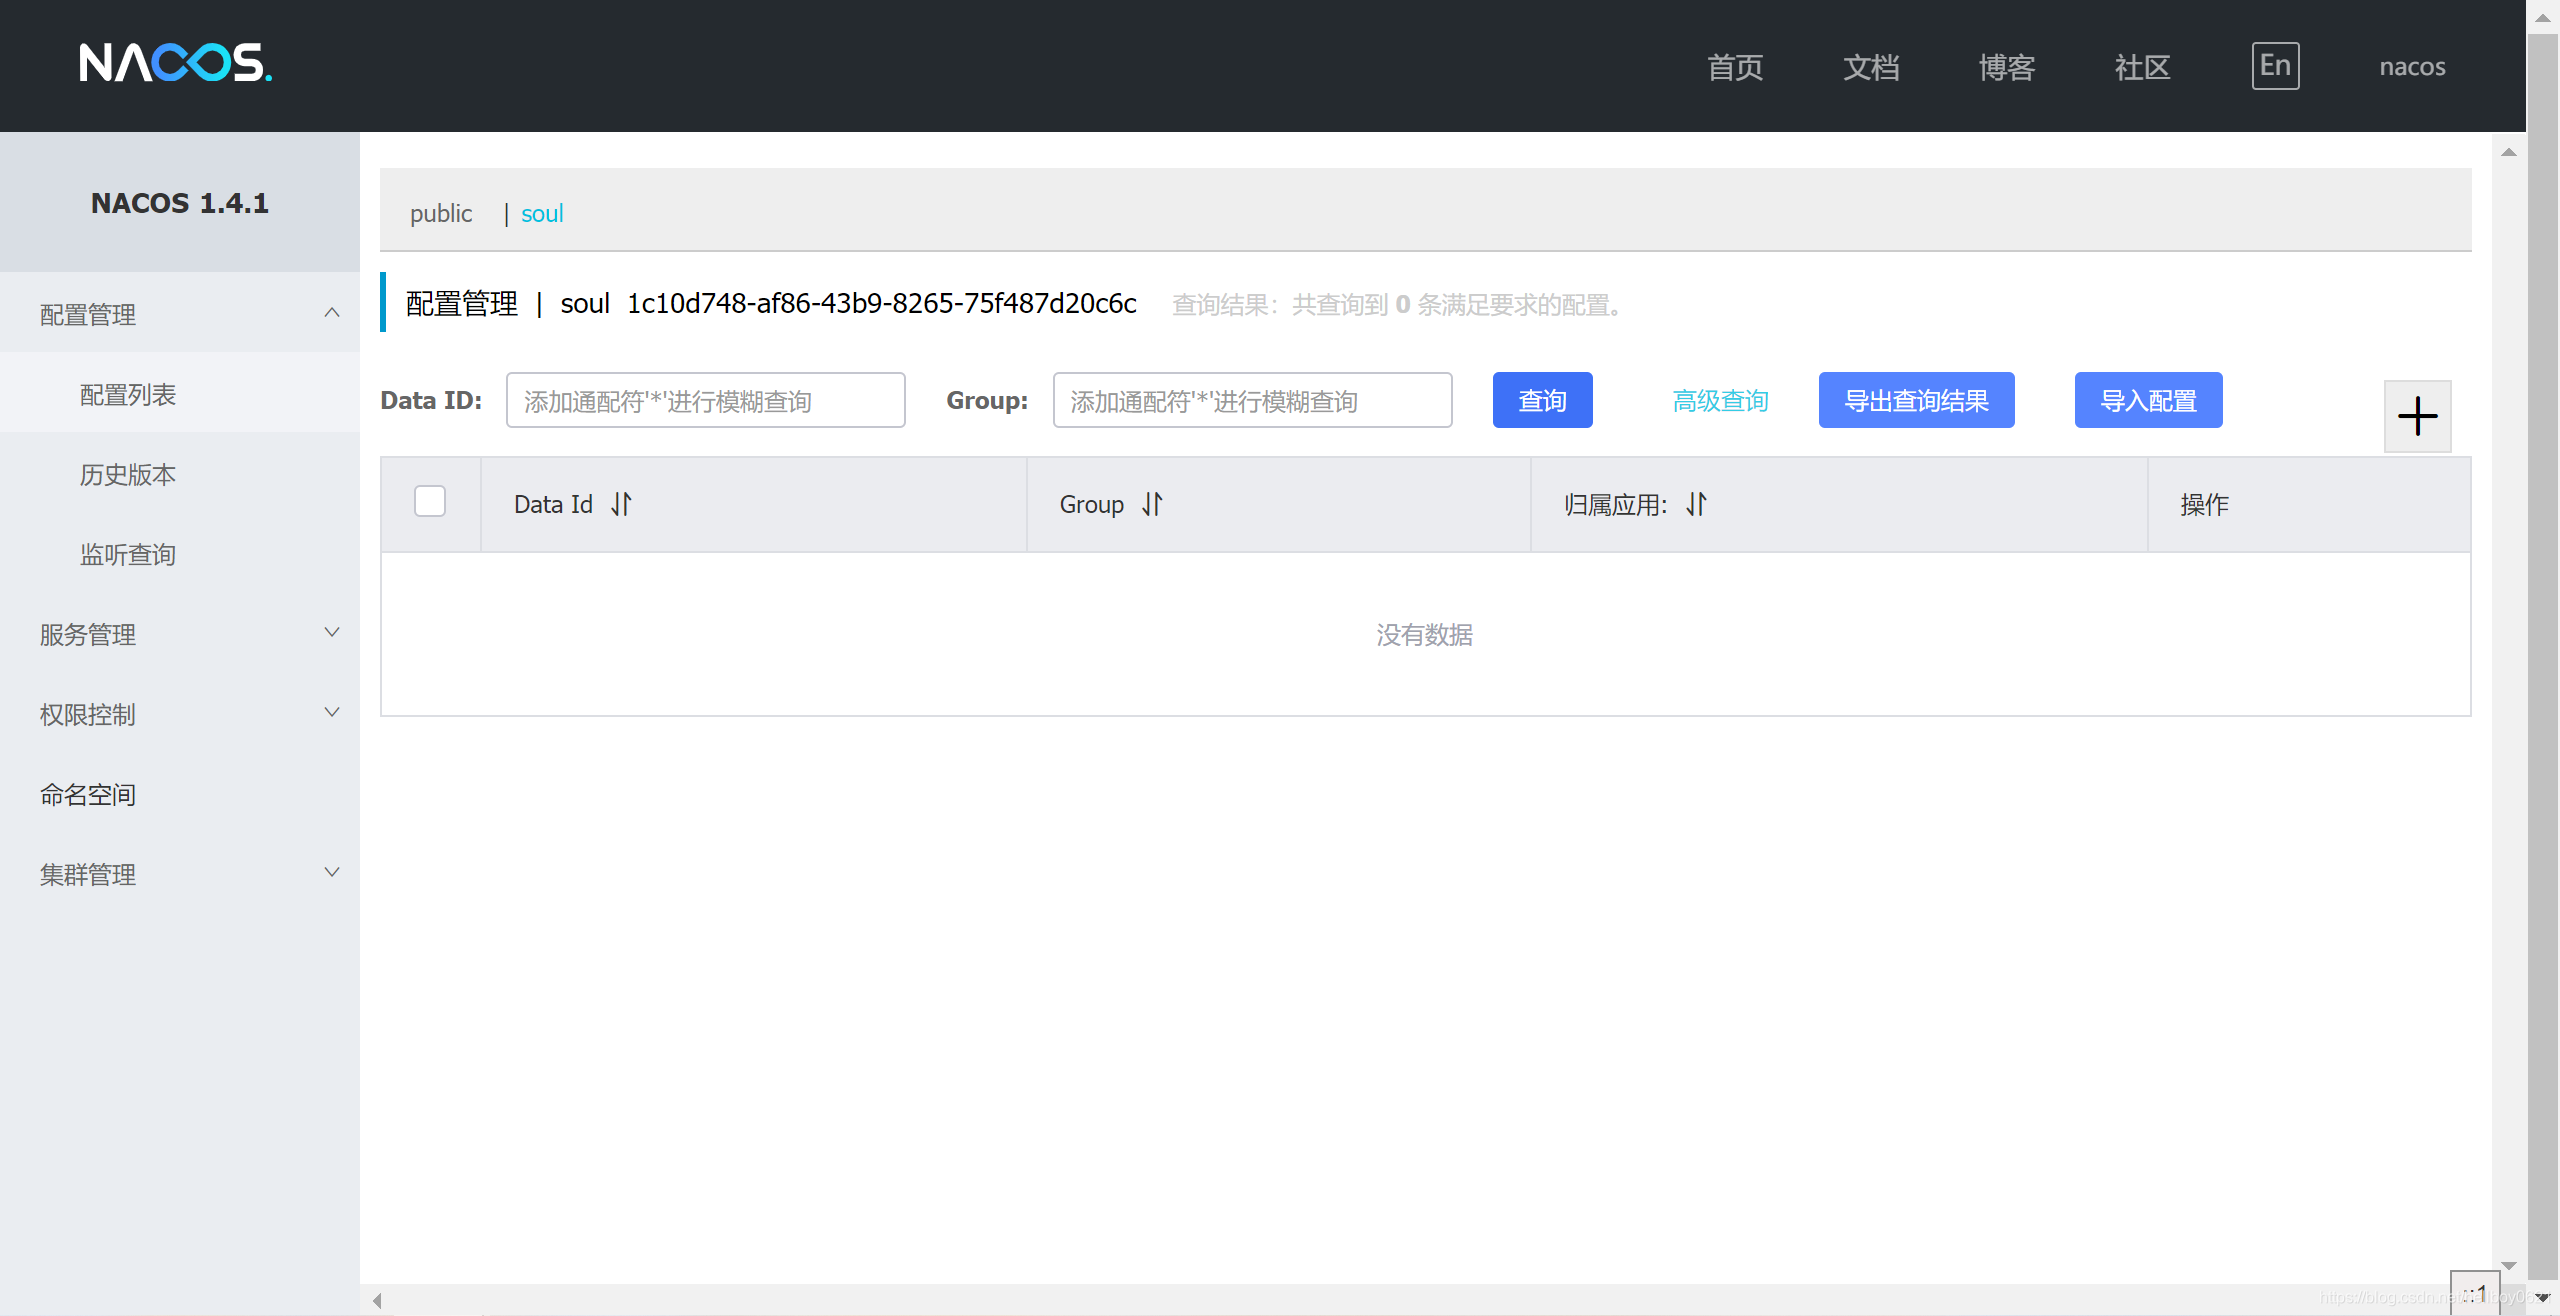Image resolution: width=2560 pixels, height=1316 pixels.
Task: Expand the 服务管理 sidebar section
Action: pos(332,633)
